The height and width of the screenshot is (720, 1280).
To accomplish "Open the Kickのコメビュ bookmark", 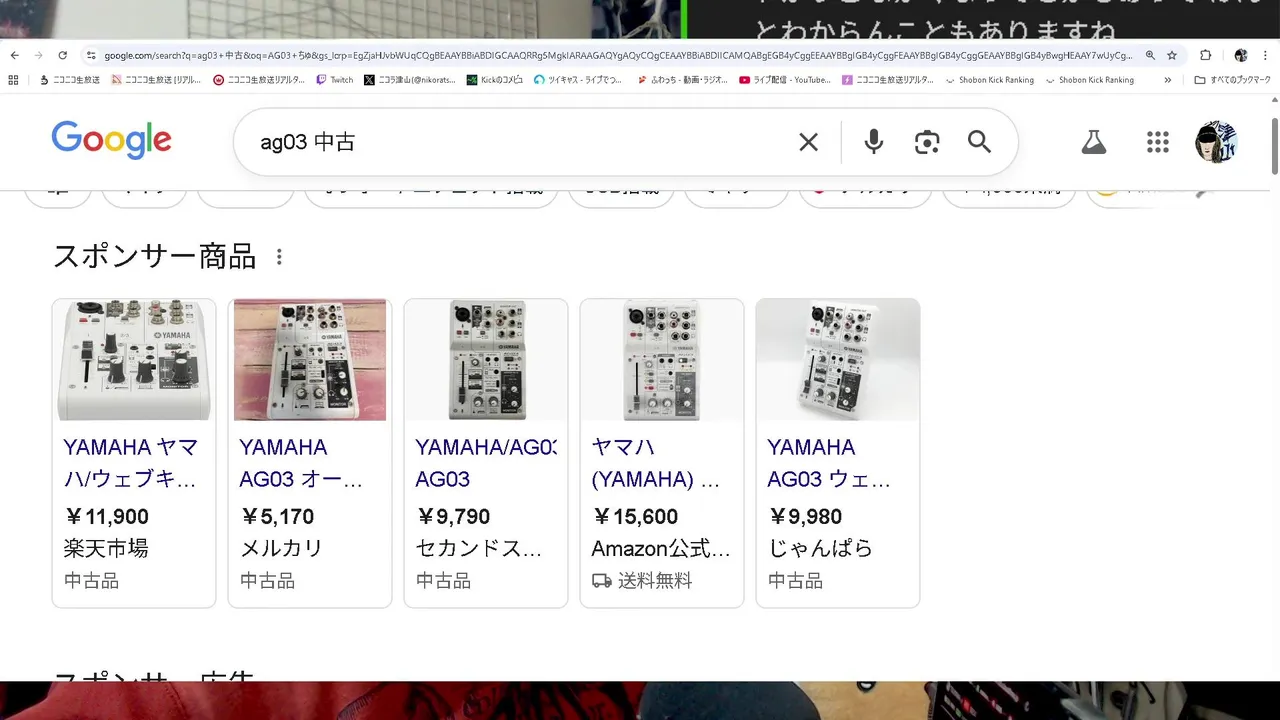I will tap(495, 80).
